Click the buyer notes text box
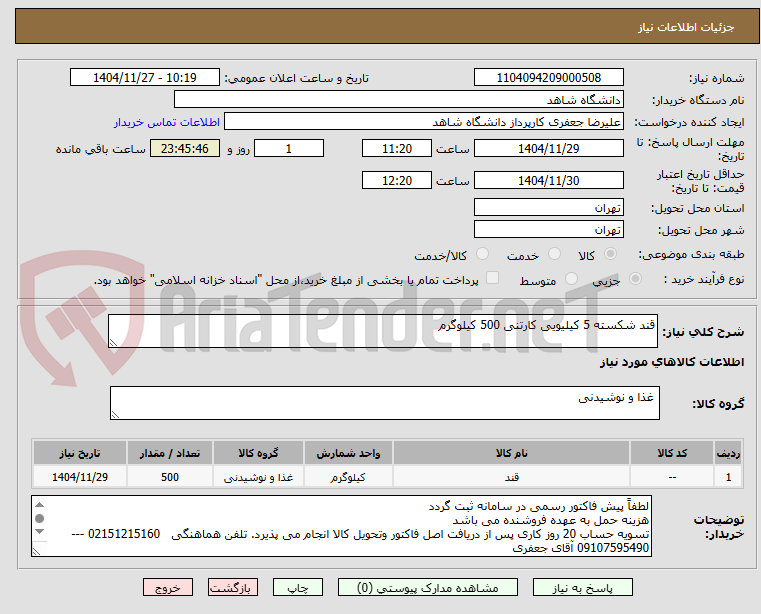 (x=342, y=526)
